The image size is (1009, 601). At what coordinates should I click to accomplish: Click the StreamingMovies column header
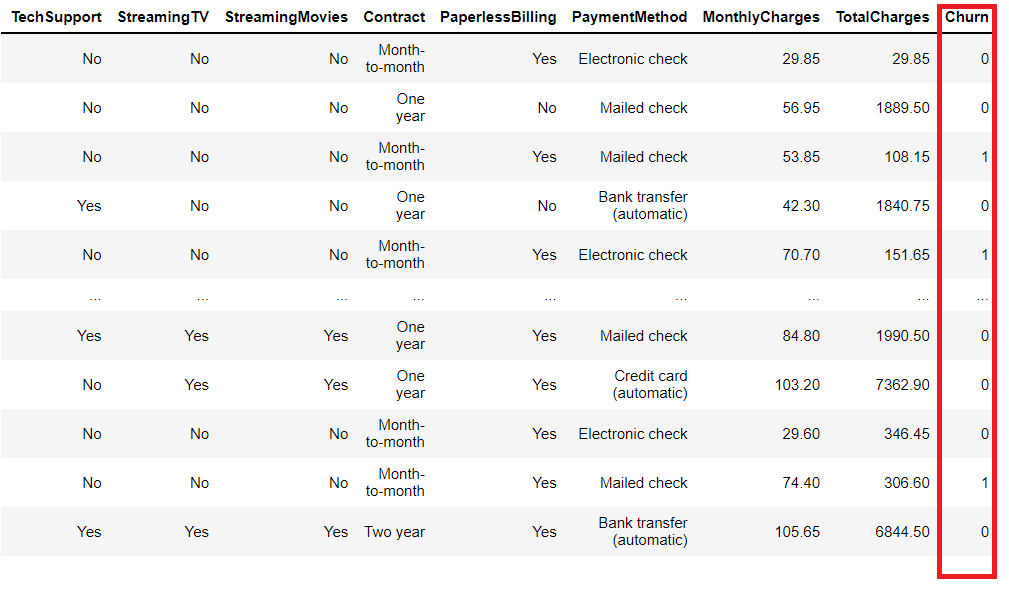[x=286, y=17]
